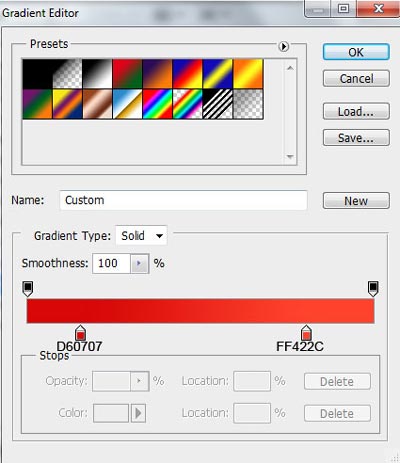
Task: Select the black-to-white gradient preset
Action: point(97,74)
